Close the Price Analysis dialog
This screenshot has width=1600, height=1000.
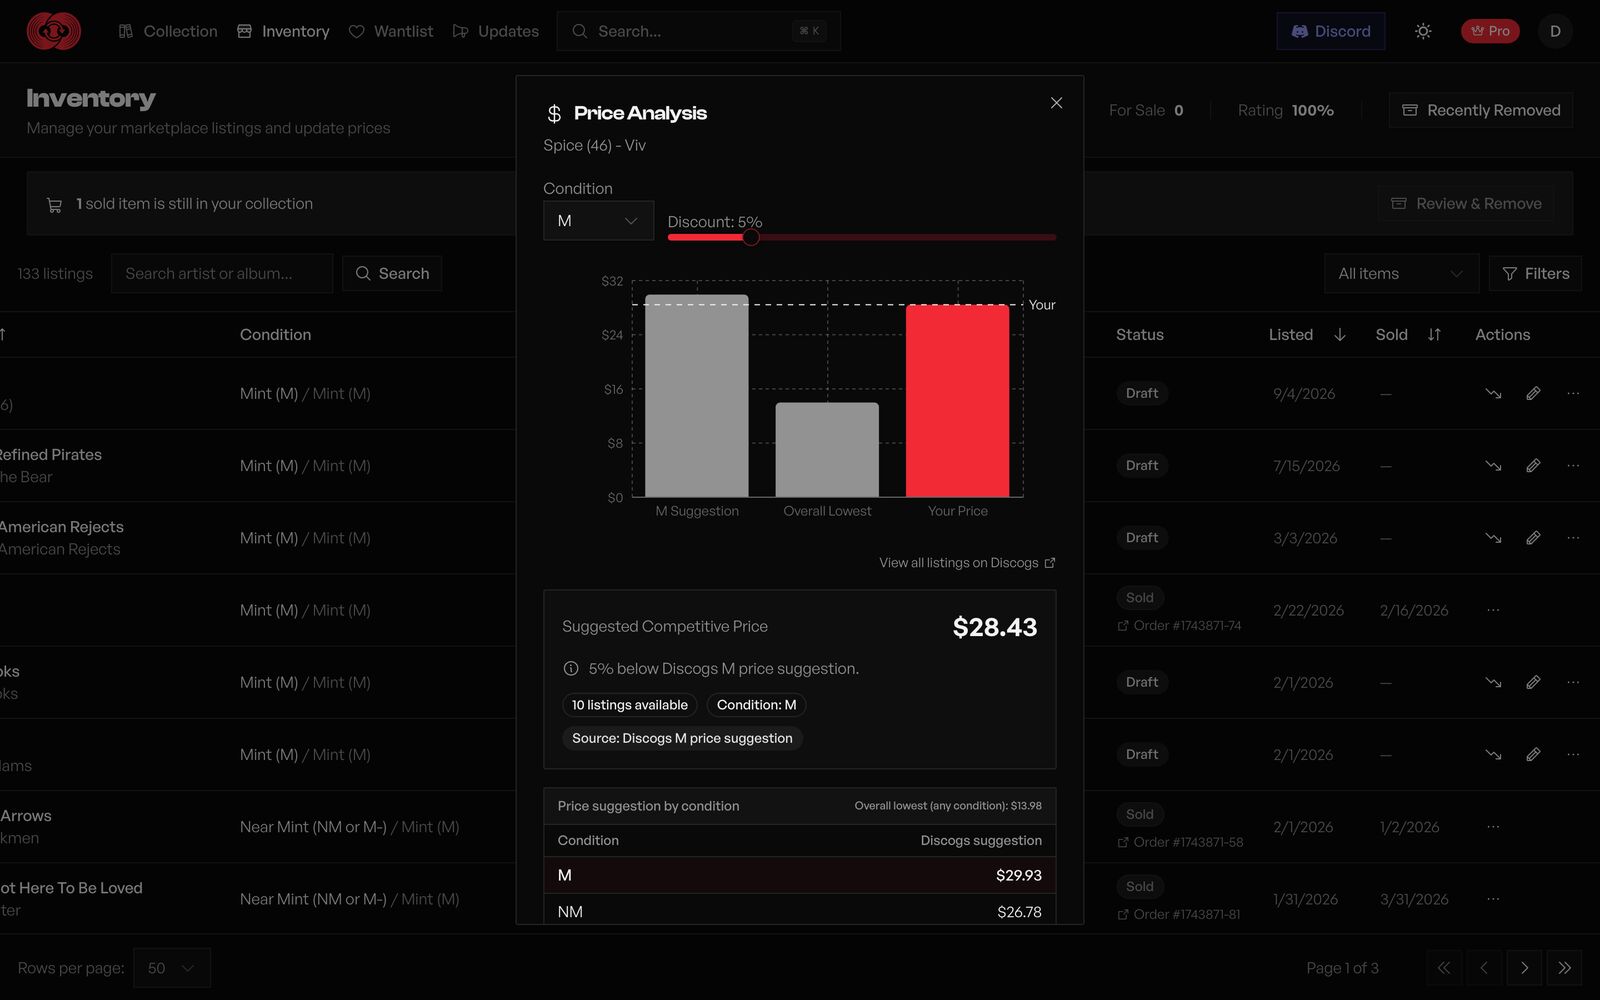point(1056,103)
